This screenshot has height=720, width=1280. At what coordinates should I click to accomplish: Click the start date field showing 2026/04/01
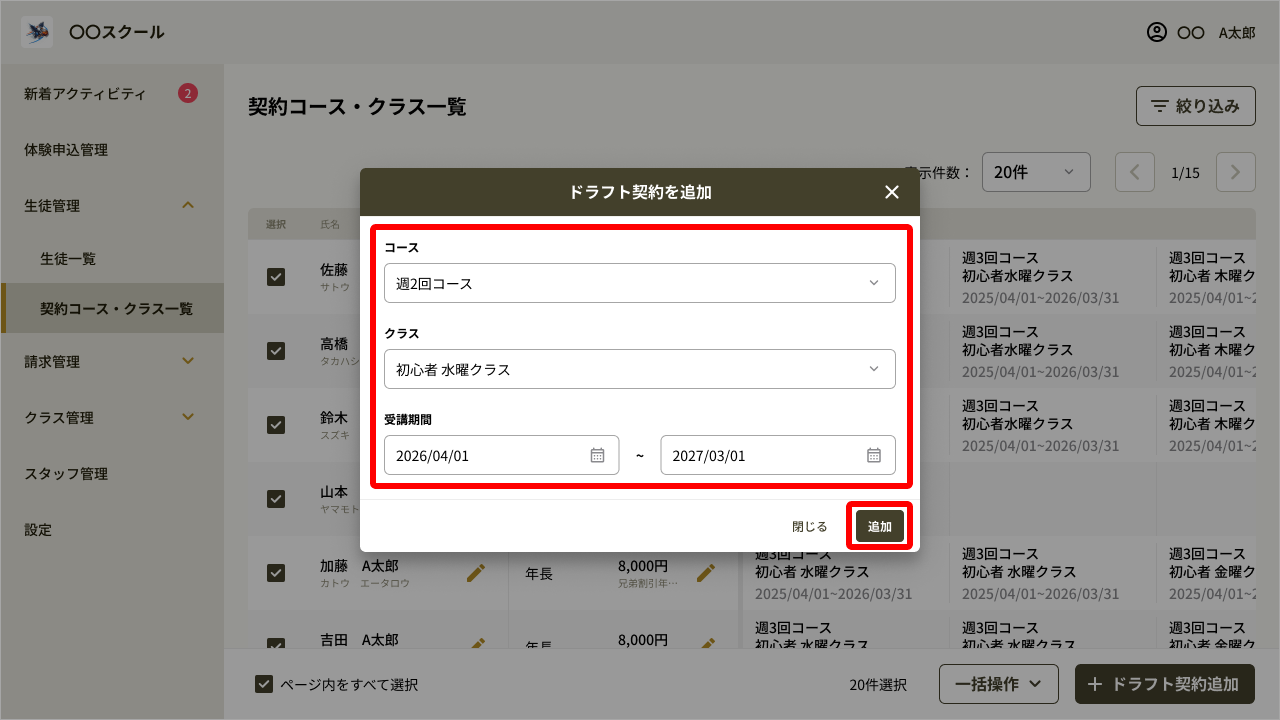pyautogui.click(x=480, y=455)
